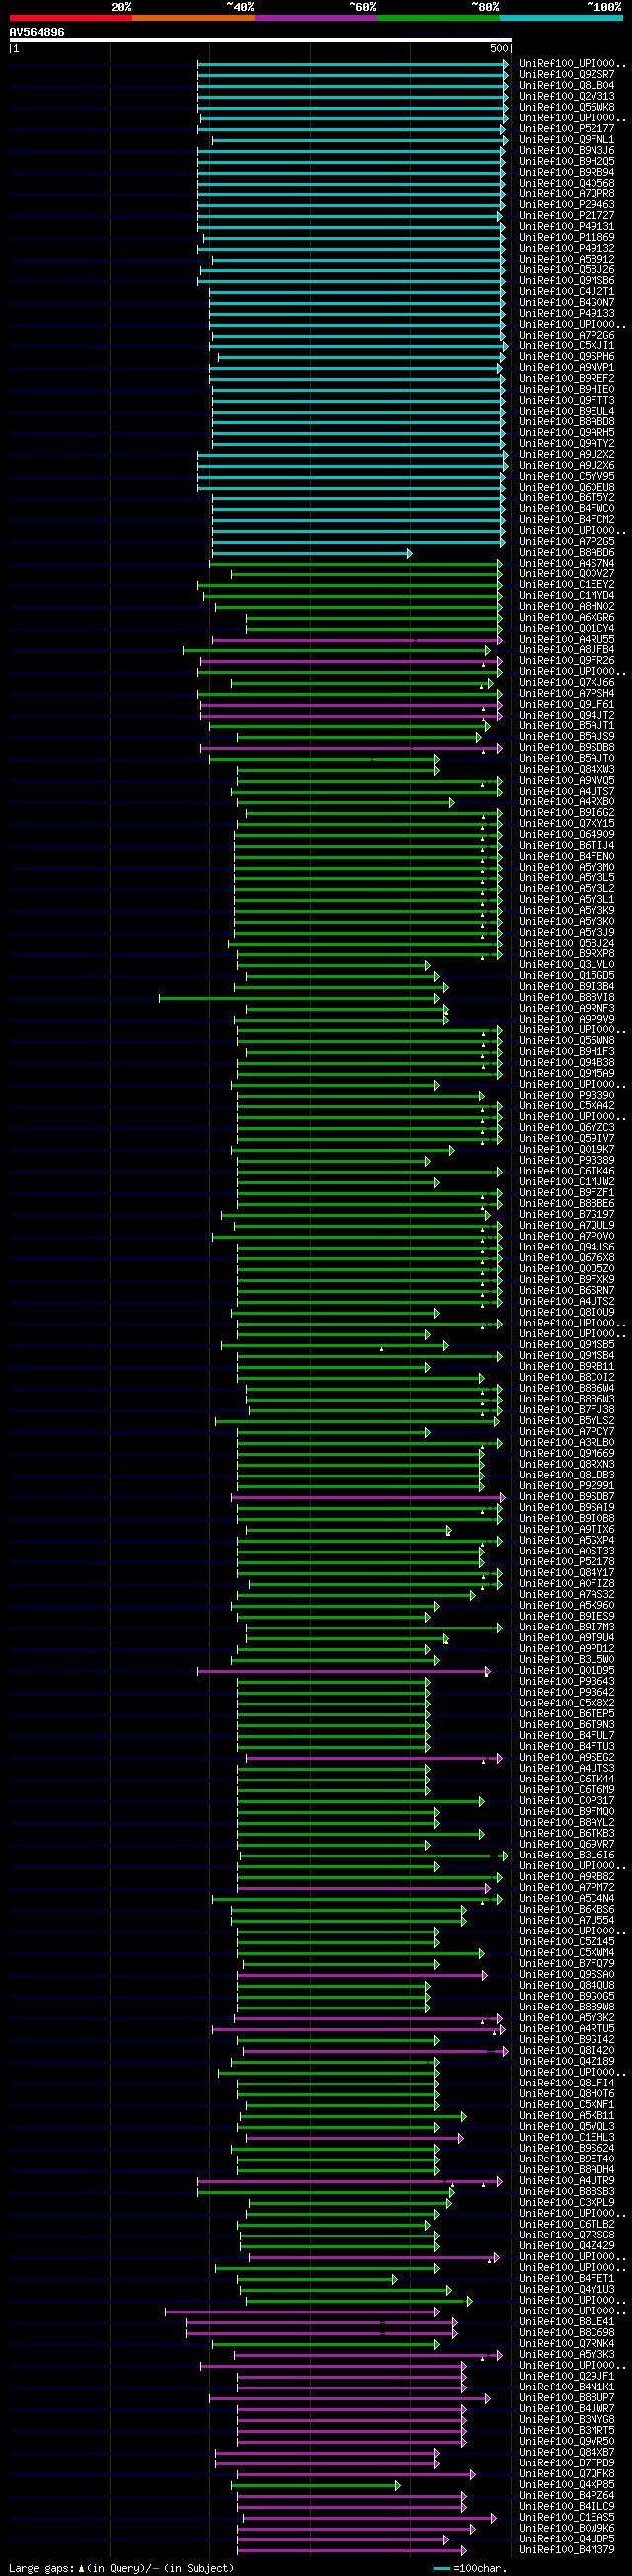Viewport: 632px width, 2576px height.
Task: Select the UniRef100_A4UTR9 label
Action: pyautogui.click(x=567, y=2181)
